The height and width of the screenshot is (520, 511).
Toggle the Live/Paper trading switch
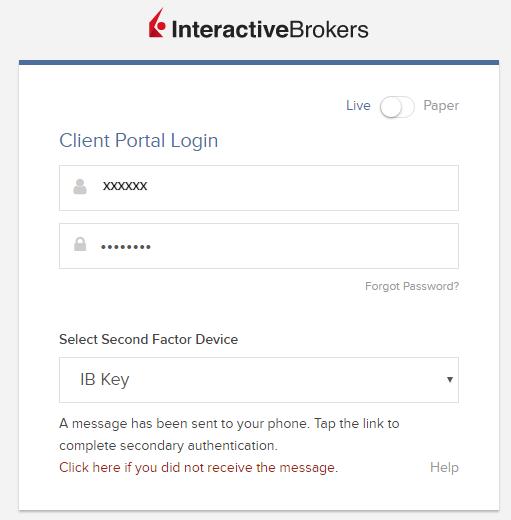tap(397, 107)
